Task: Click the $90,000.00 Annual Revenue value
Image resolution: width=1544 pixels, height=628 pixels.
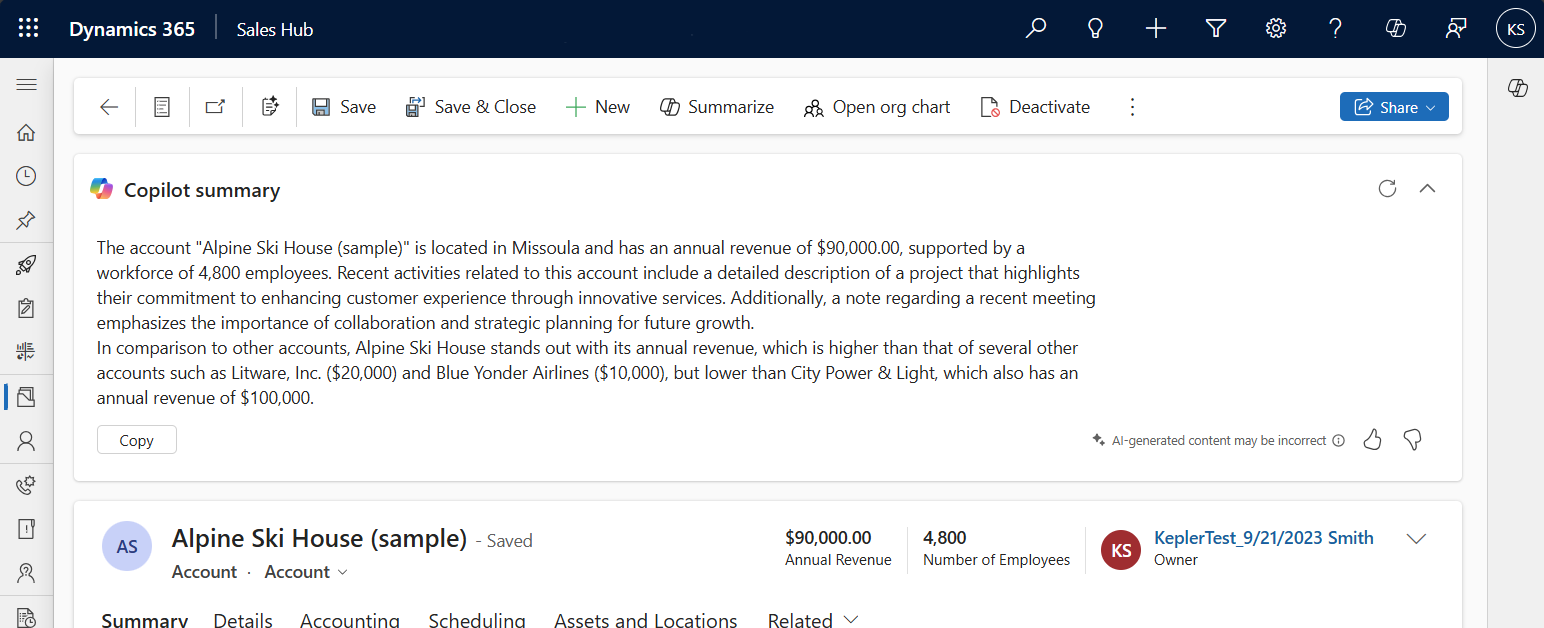Action: (828, 538)
